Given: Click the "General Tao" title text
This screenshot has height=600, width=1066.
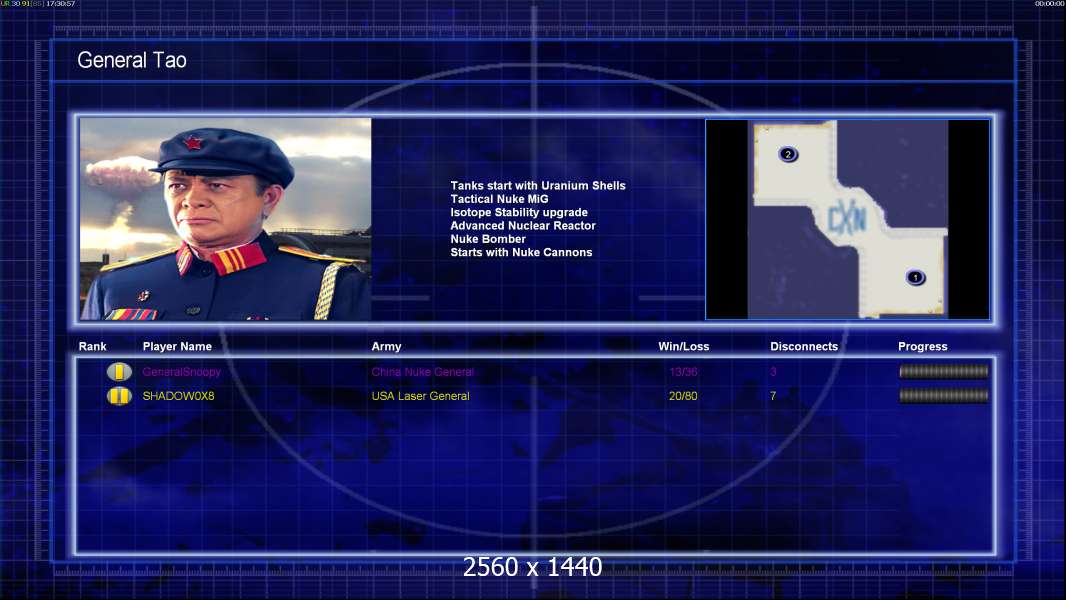Looking at the screenshot, I should point(132,60).
